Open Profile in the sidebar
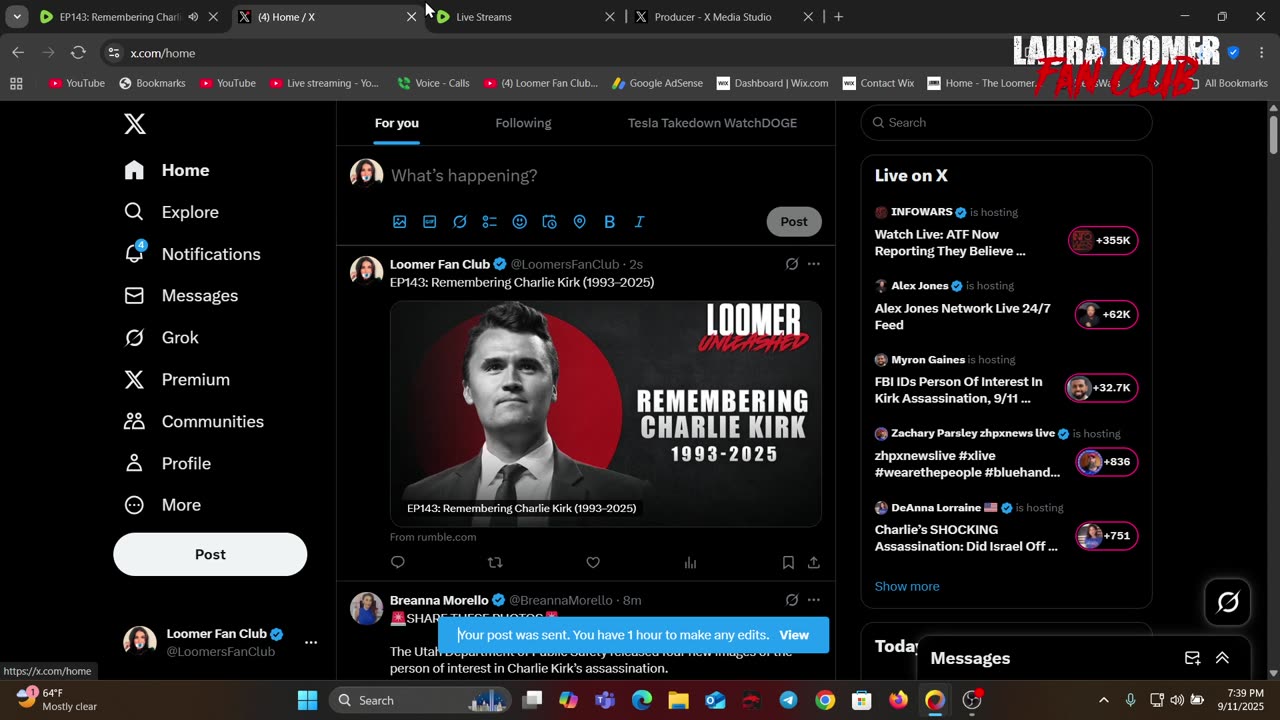 point(167,464)
